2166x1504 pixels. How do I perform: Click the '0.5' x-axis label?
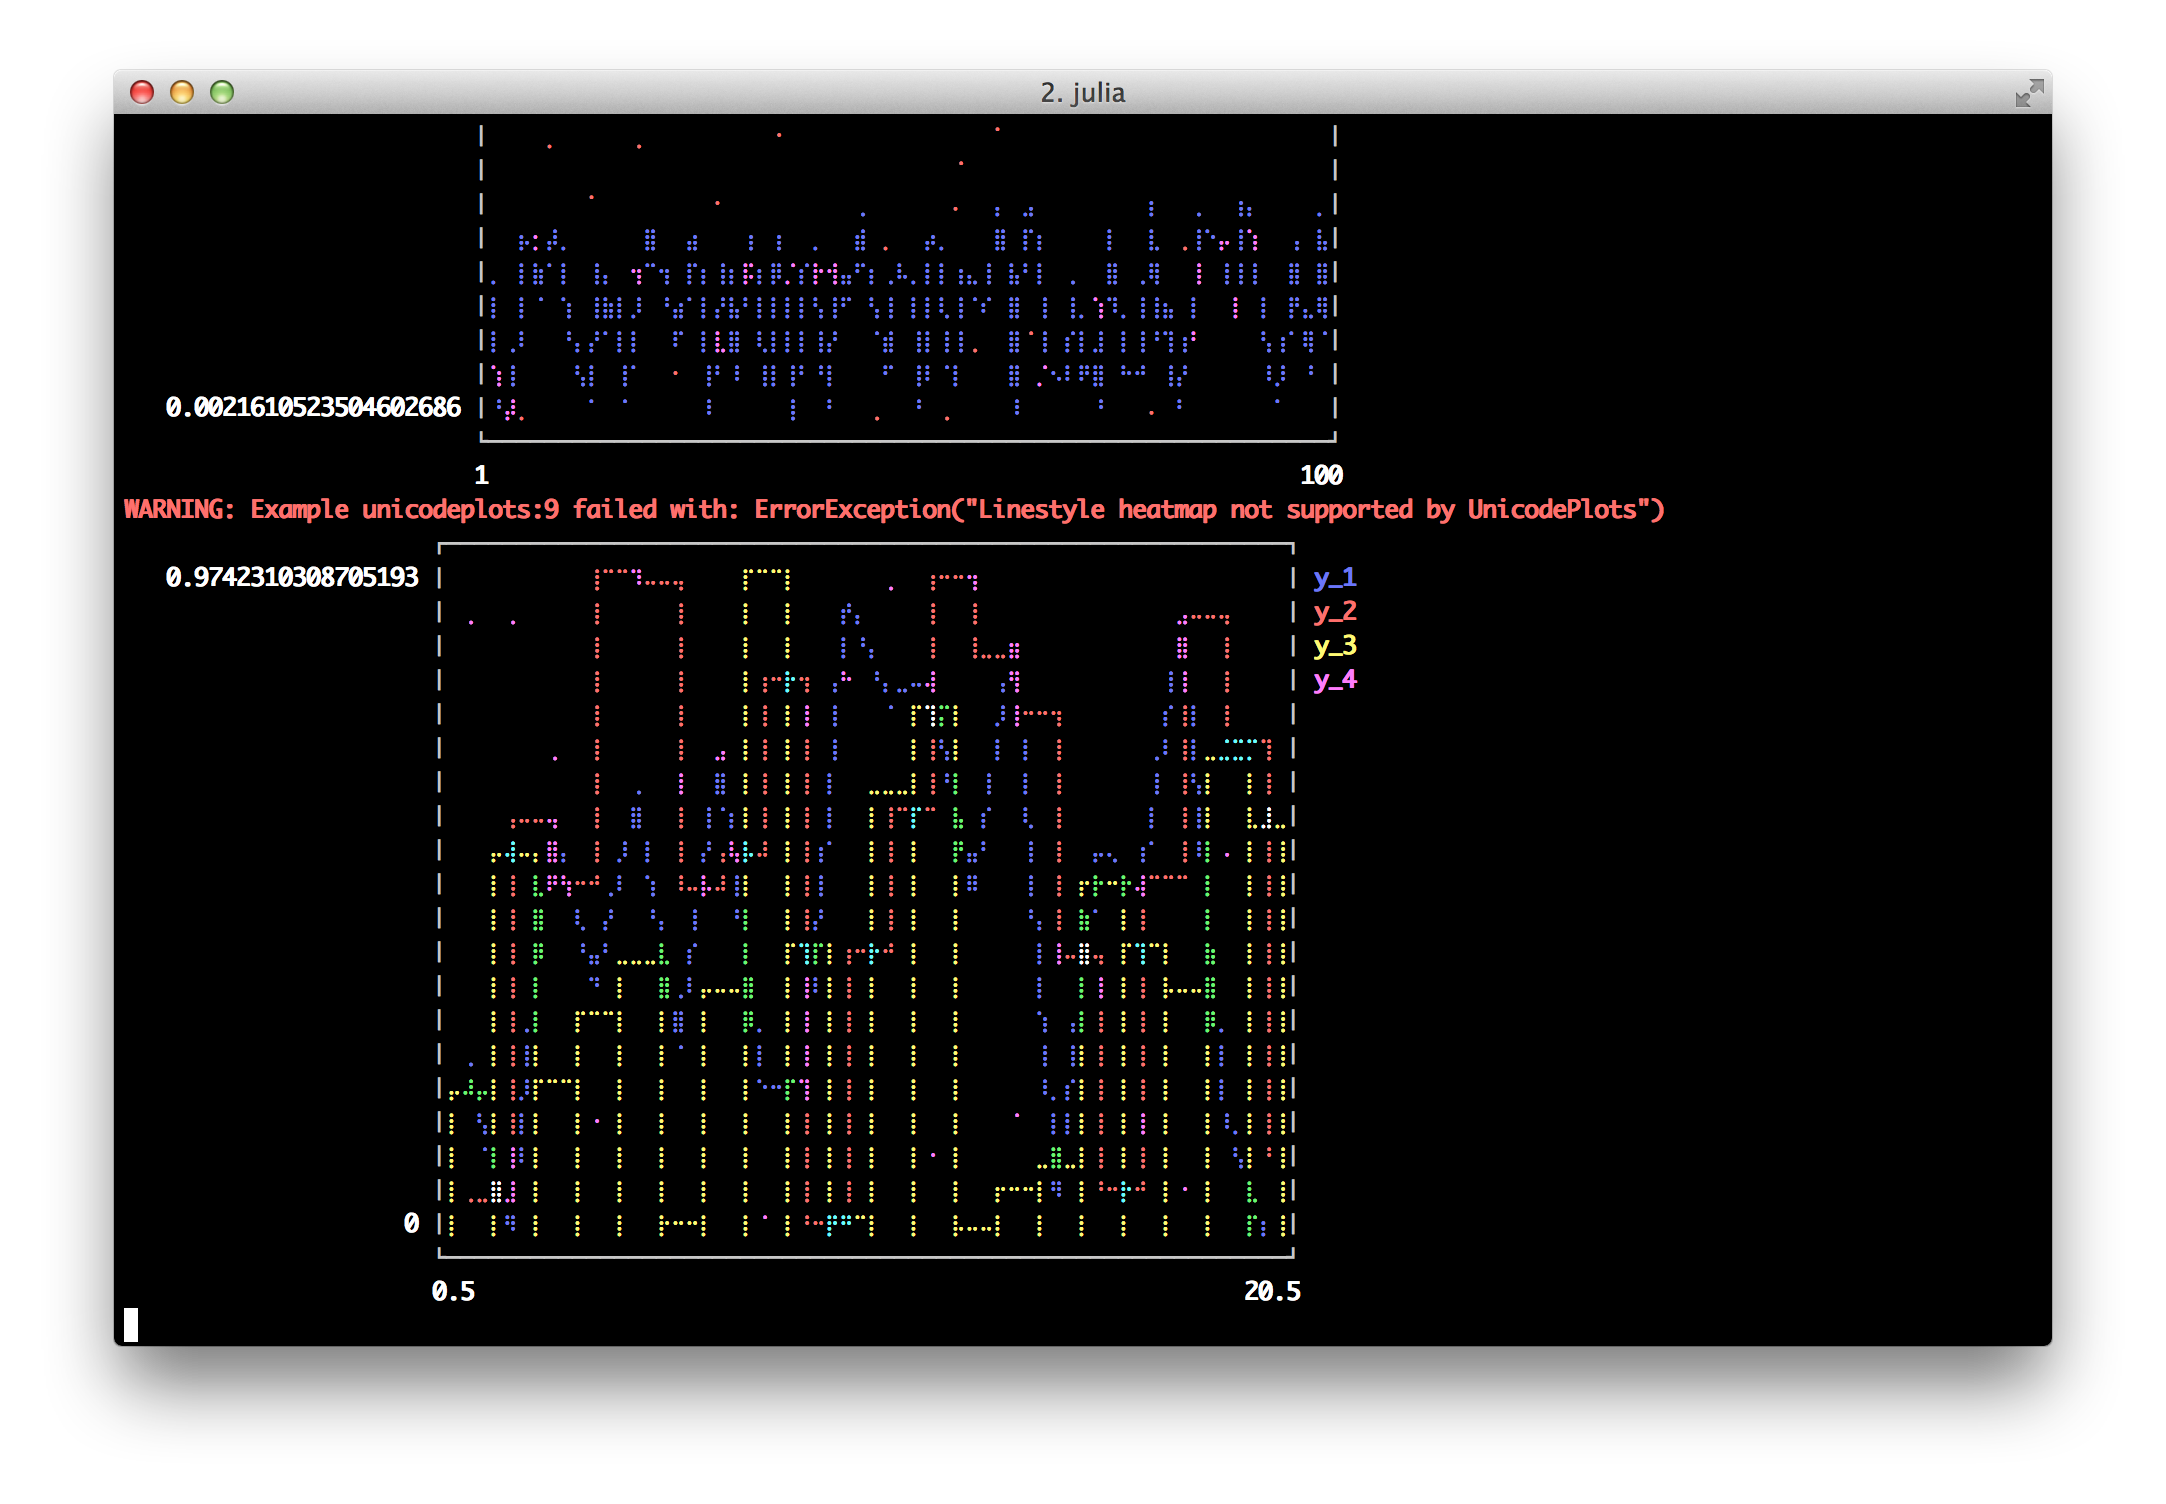click(453, 1291)
